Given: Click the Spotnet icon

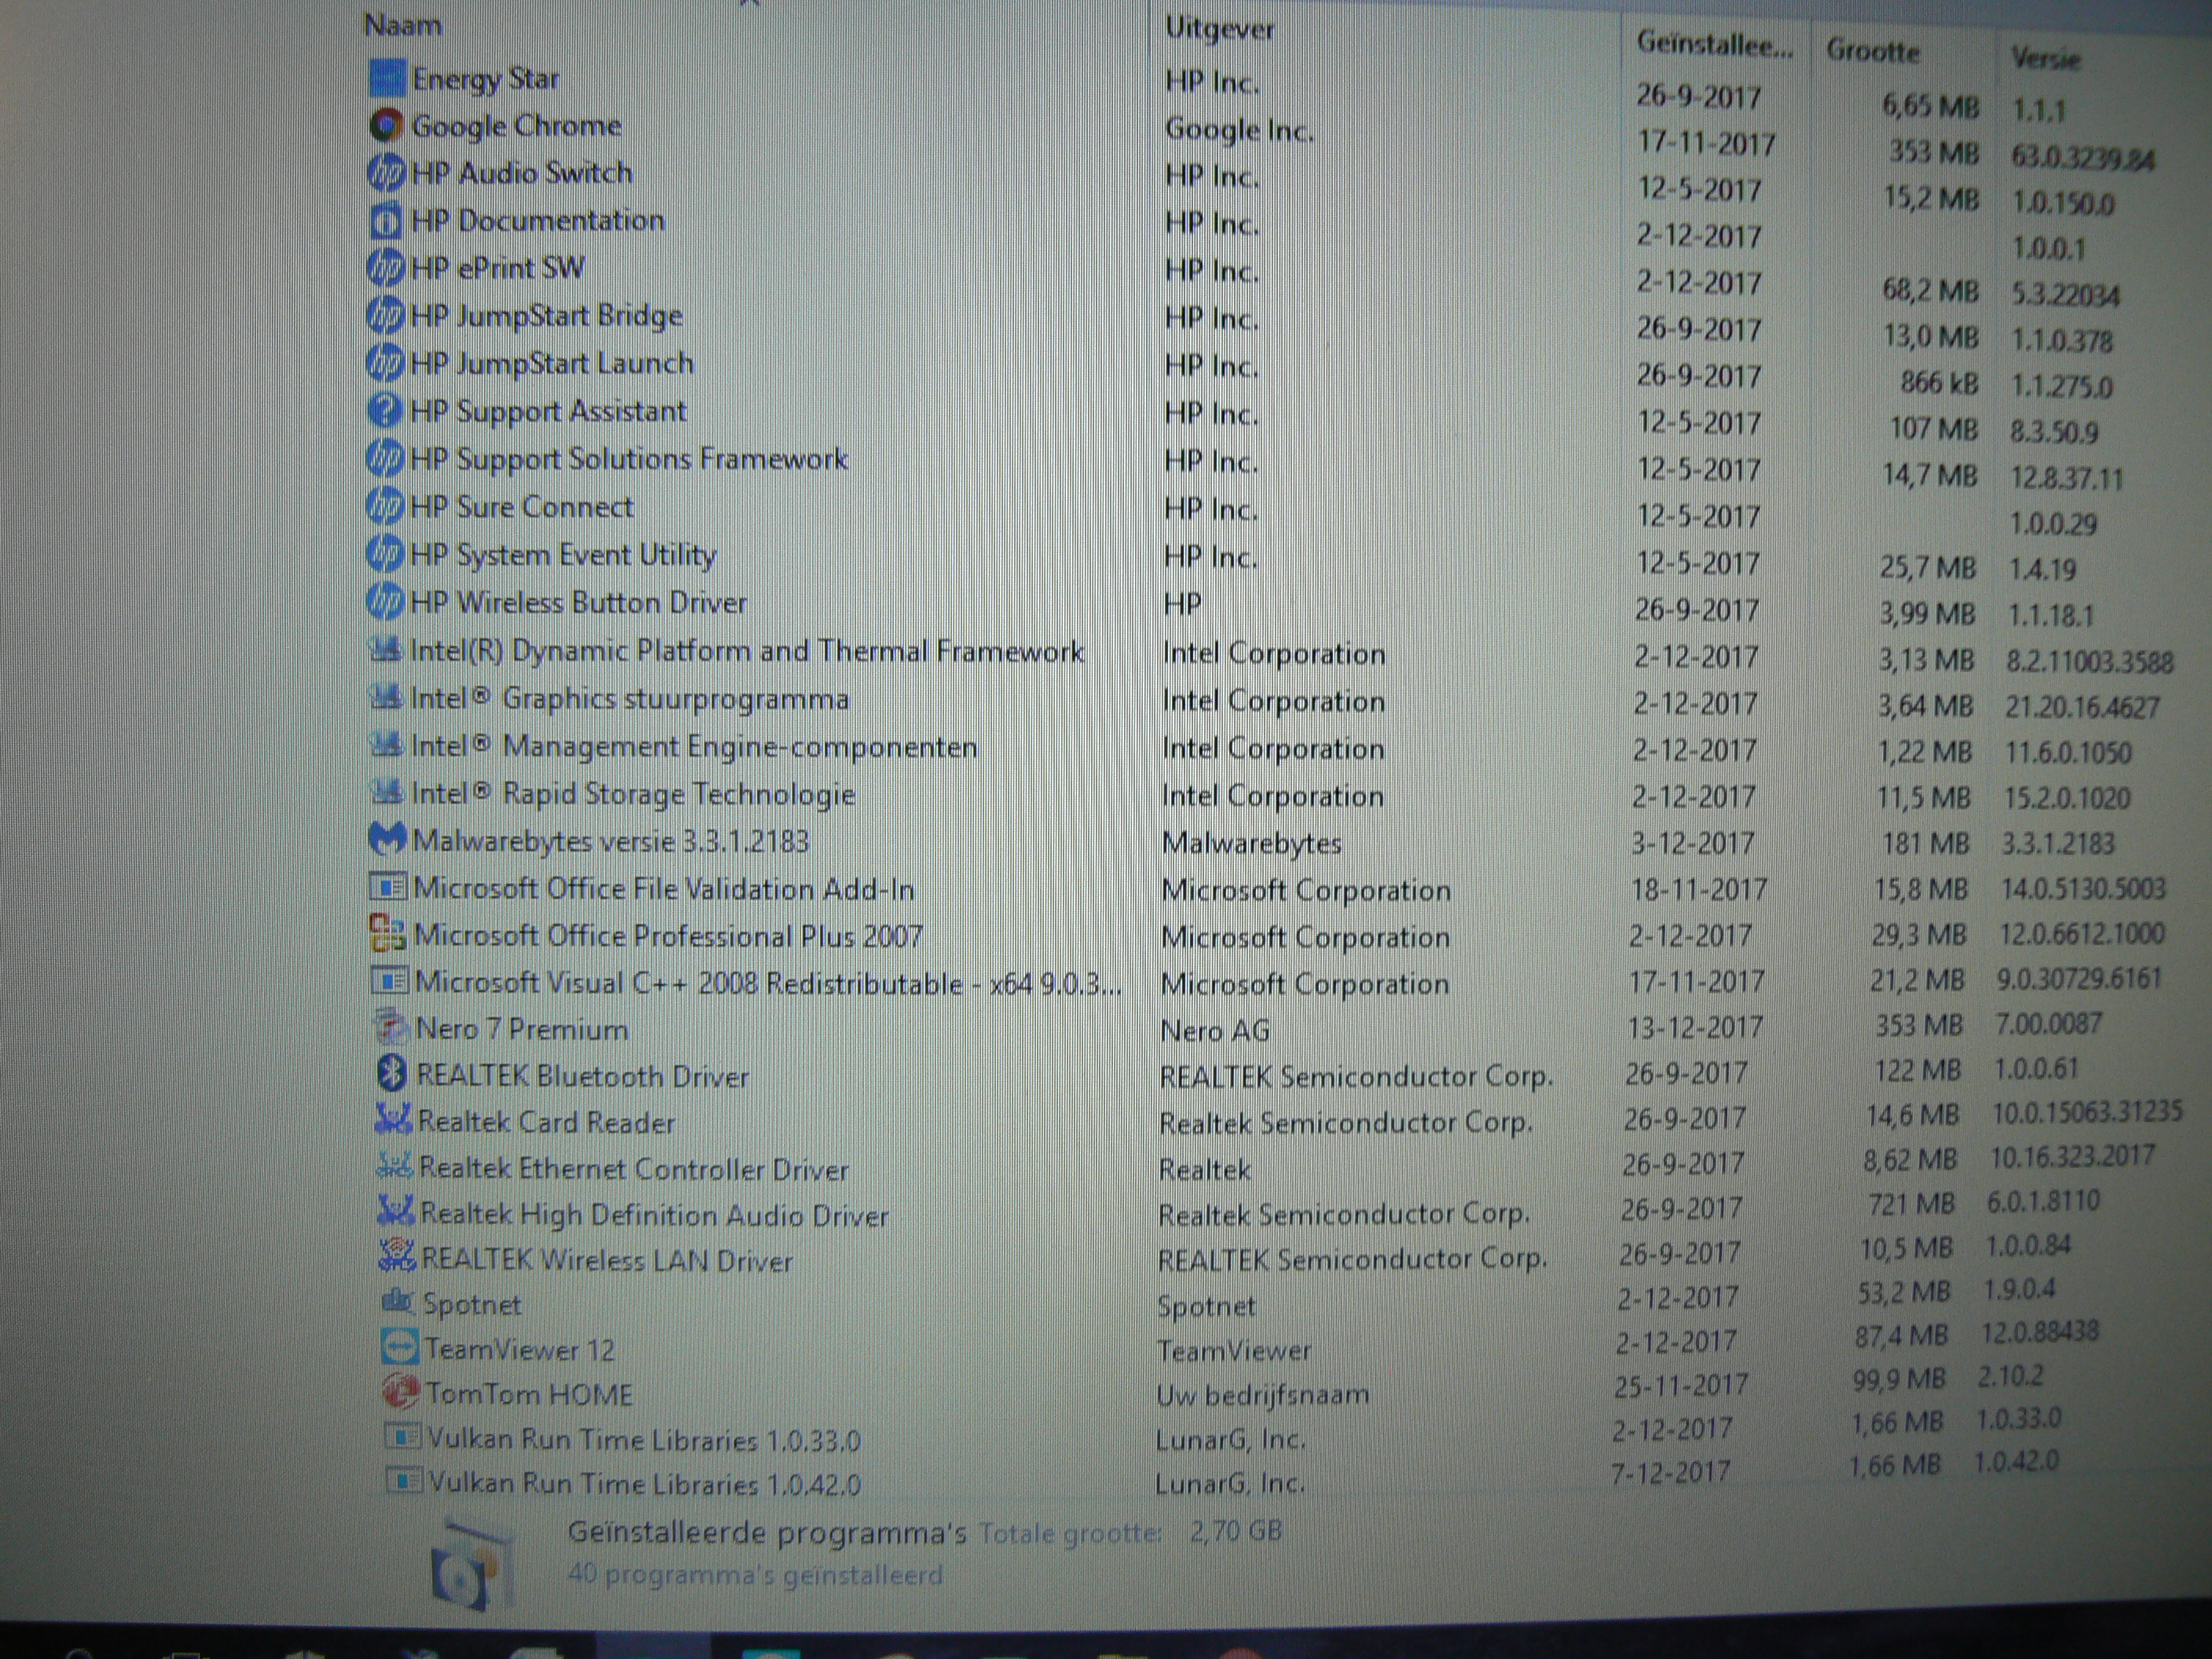Looking at the screenshot, I should click(x=398, y=1302).
